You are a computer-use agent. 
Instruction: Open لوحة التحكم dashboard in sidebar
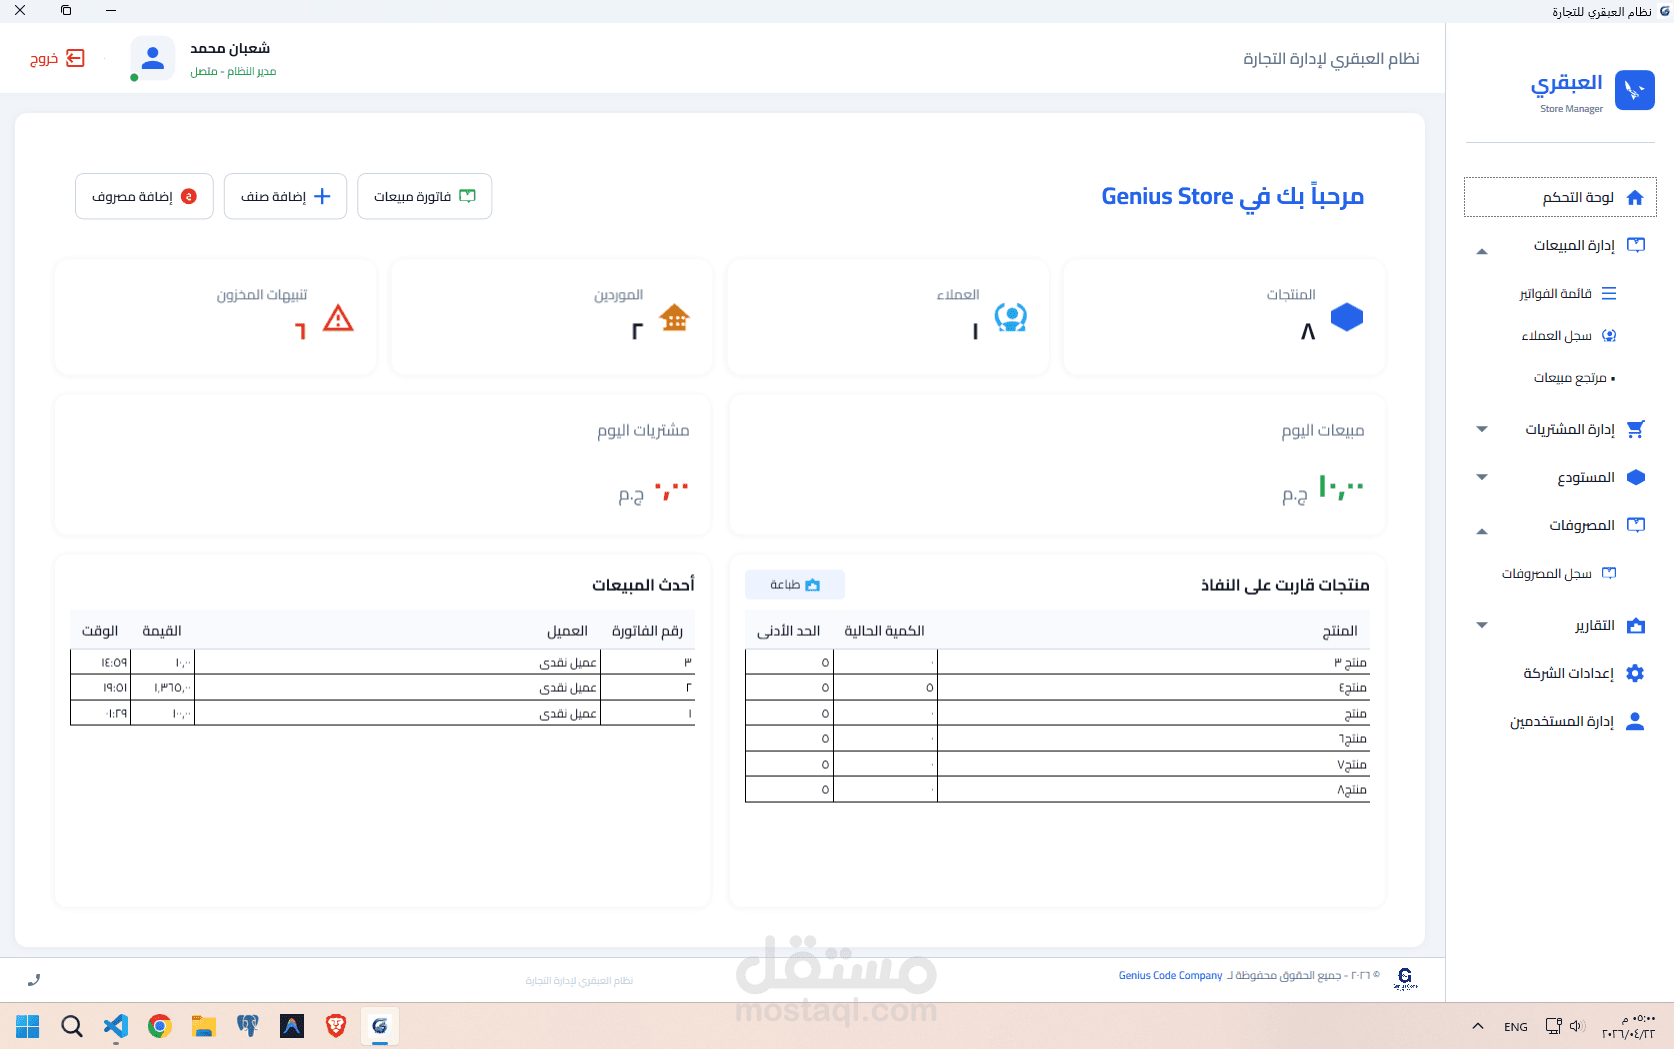point(1560,197)
